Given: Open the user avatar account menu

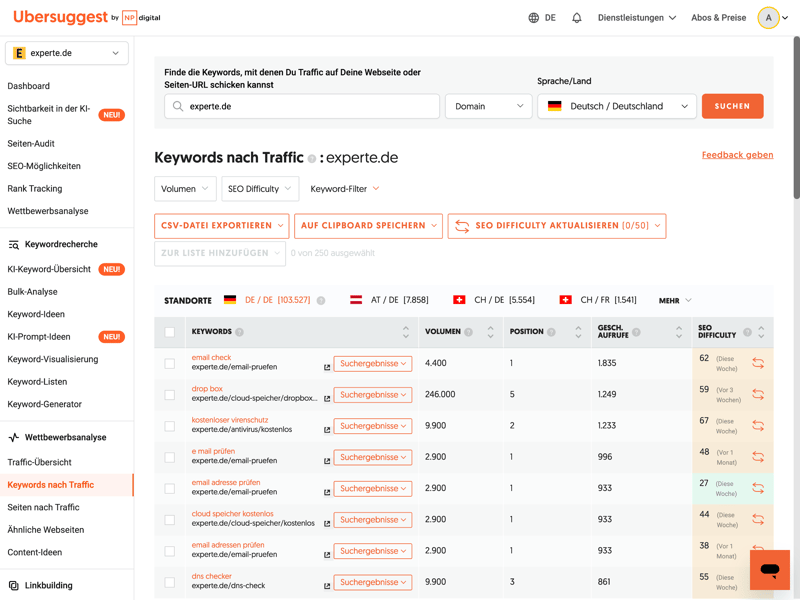Looking at the screenshot, I should [769, 18].
